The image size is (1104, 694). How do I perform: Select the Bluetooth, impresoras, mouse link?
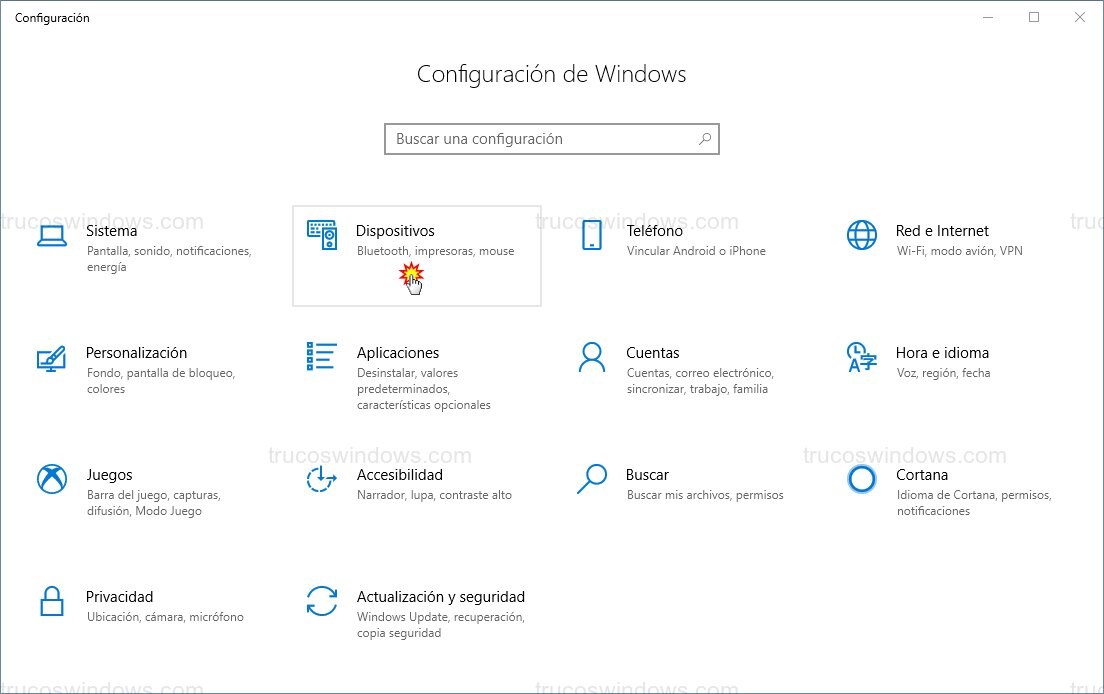434,251
